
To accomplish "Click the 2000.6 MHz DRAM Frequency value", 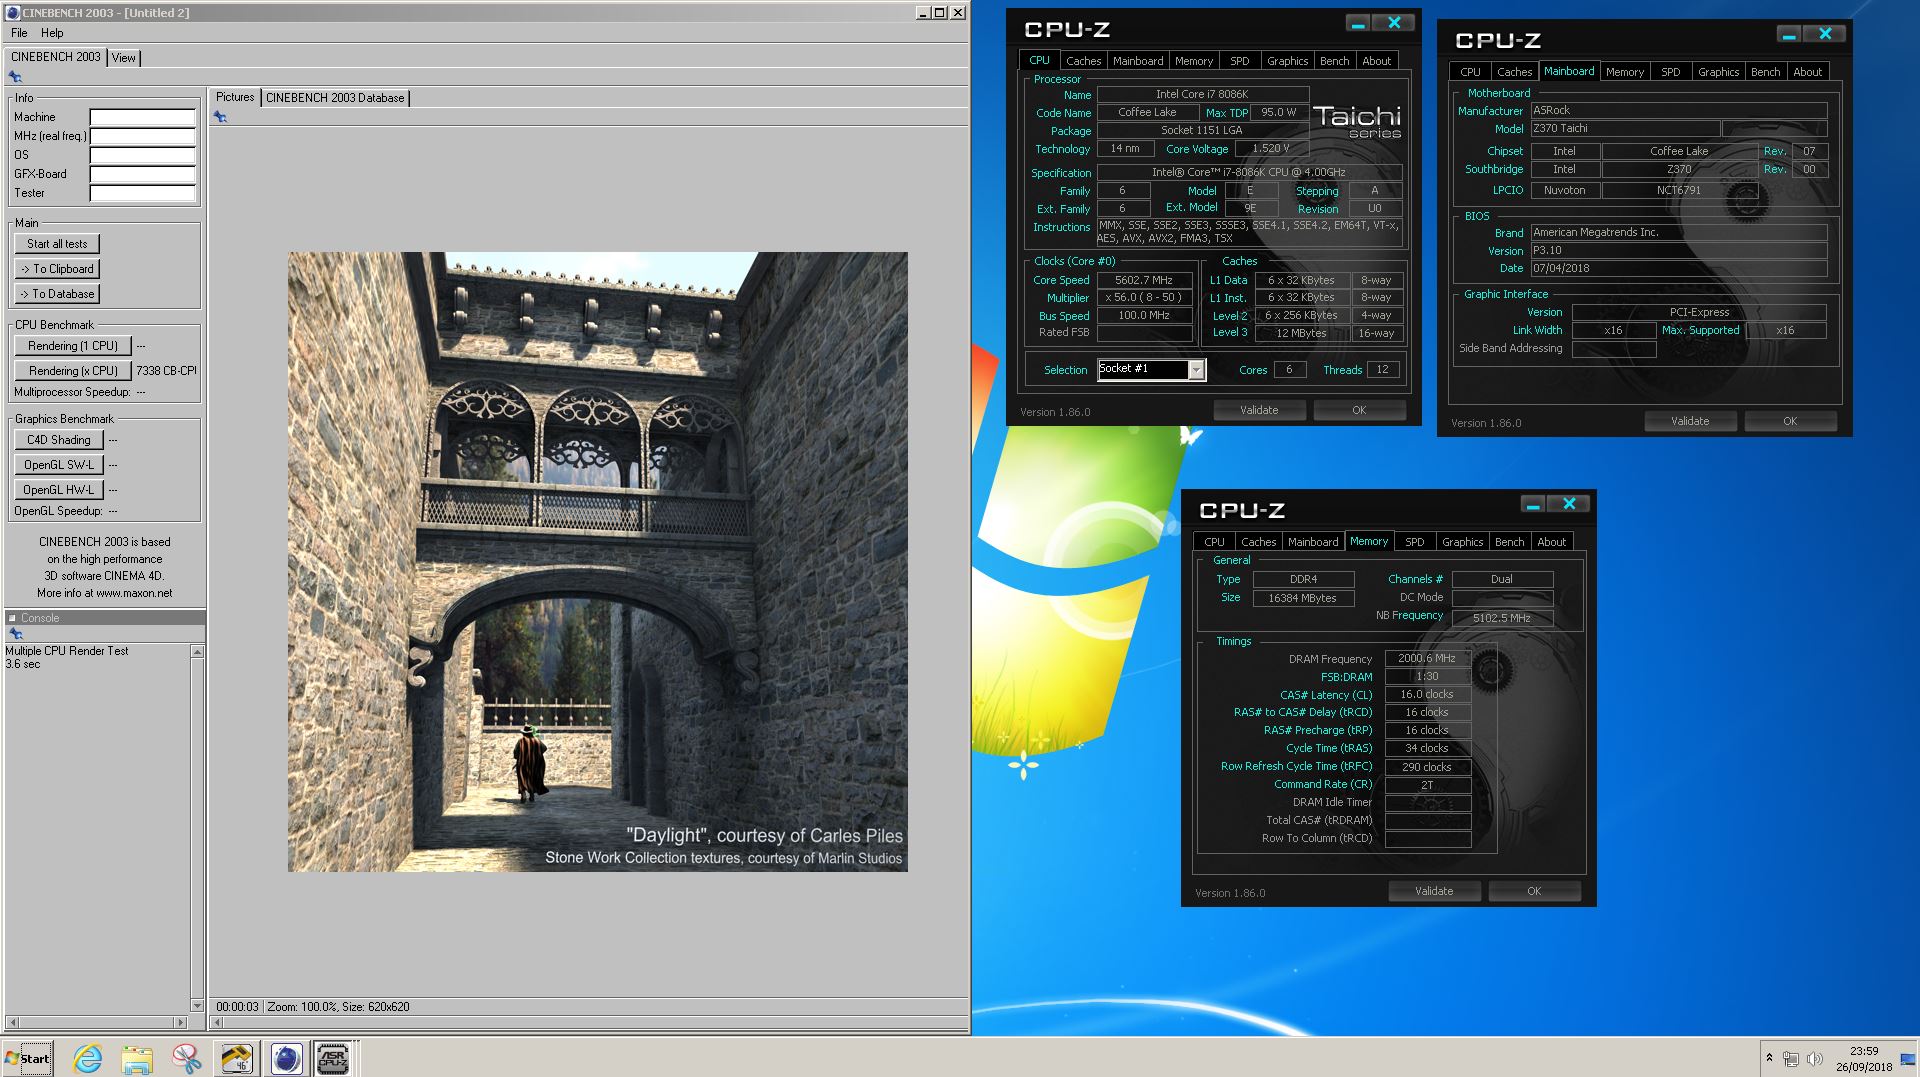I will 1427,658.
